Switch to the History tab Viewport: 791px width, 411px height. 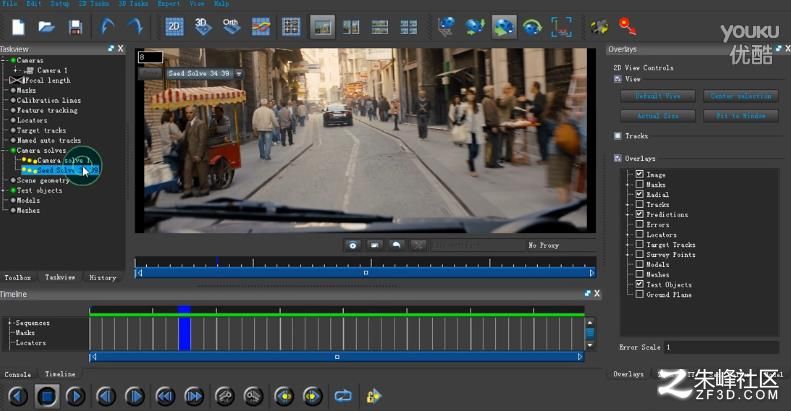[x=102, y=277]
